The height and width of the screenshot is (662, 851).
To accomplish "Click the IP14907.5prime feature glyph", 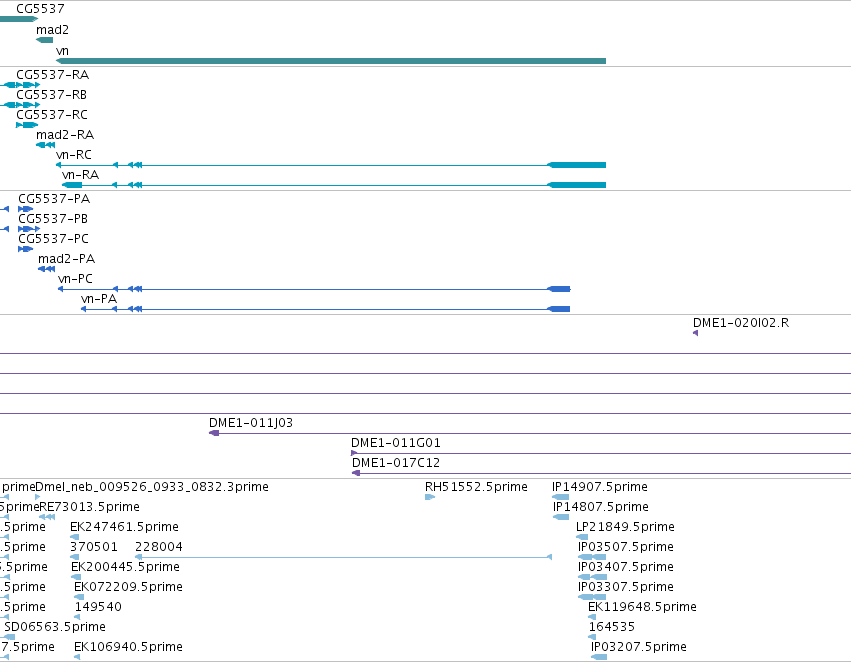I will (561, 497).
